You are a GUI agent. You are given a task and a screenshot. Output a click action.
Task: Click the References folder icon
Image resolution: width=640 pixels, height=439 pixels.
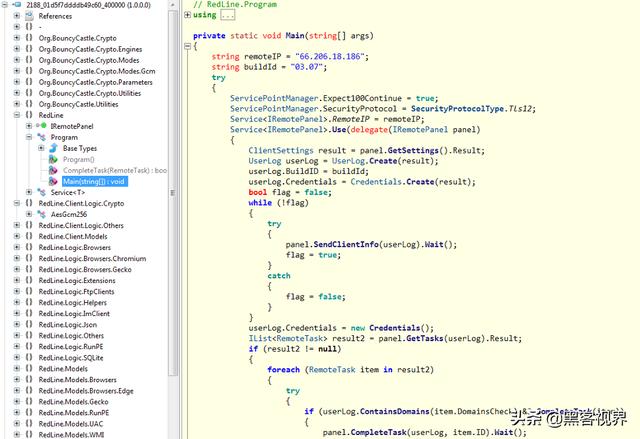point(29,16)
